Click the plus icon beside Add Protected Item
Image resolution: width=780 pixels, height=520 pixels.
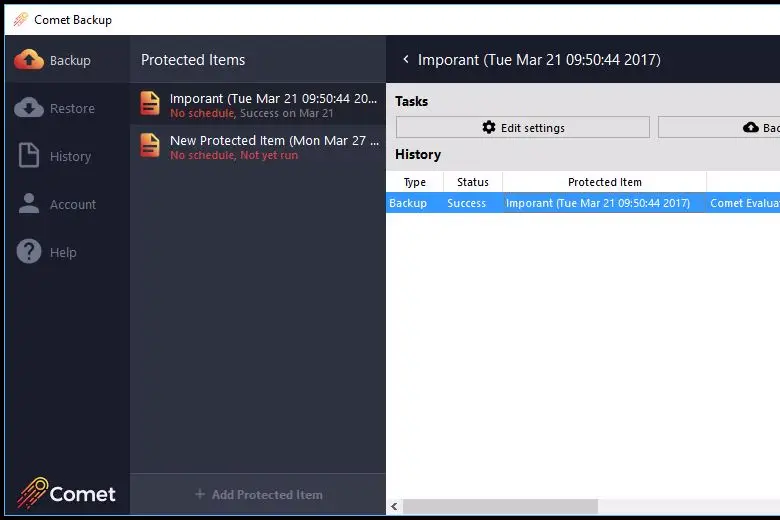(x=200, y=494)
